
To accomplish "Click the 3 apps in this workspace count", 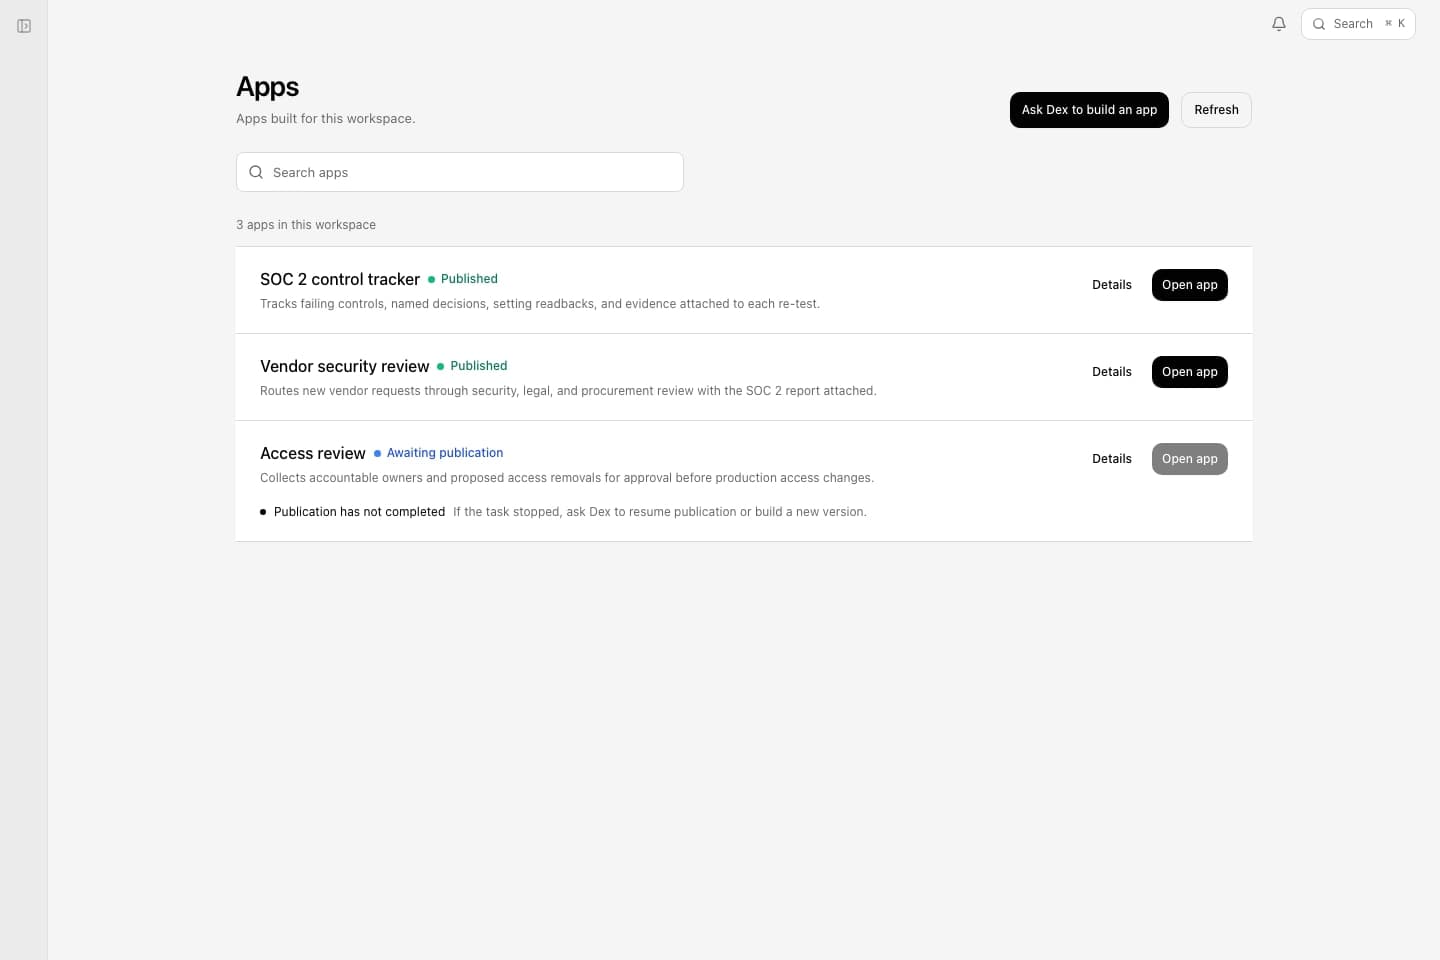I will click(306, 225).
